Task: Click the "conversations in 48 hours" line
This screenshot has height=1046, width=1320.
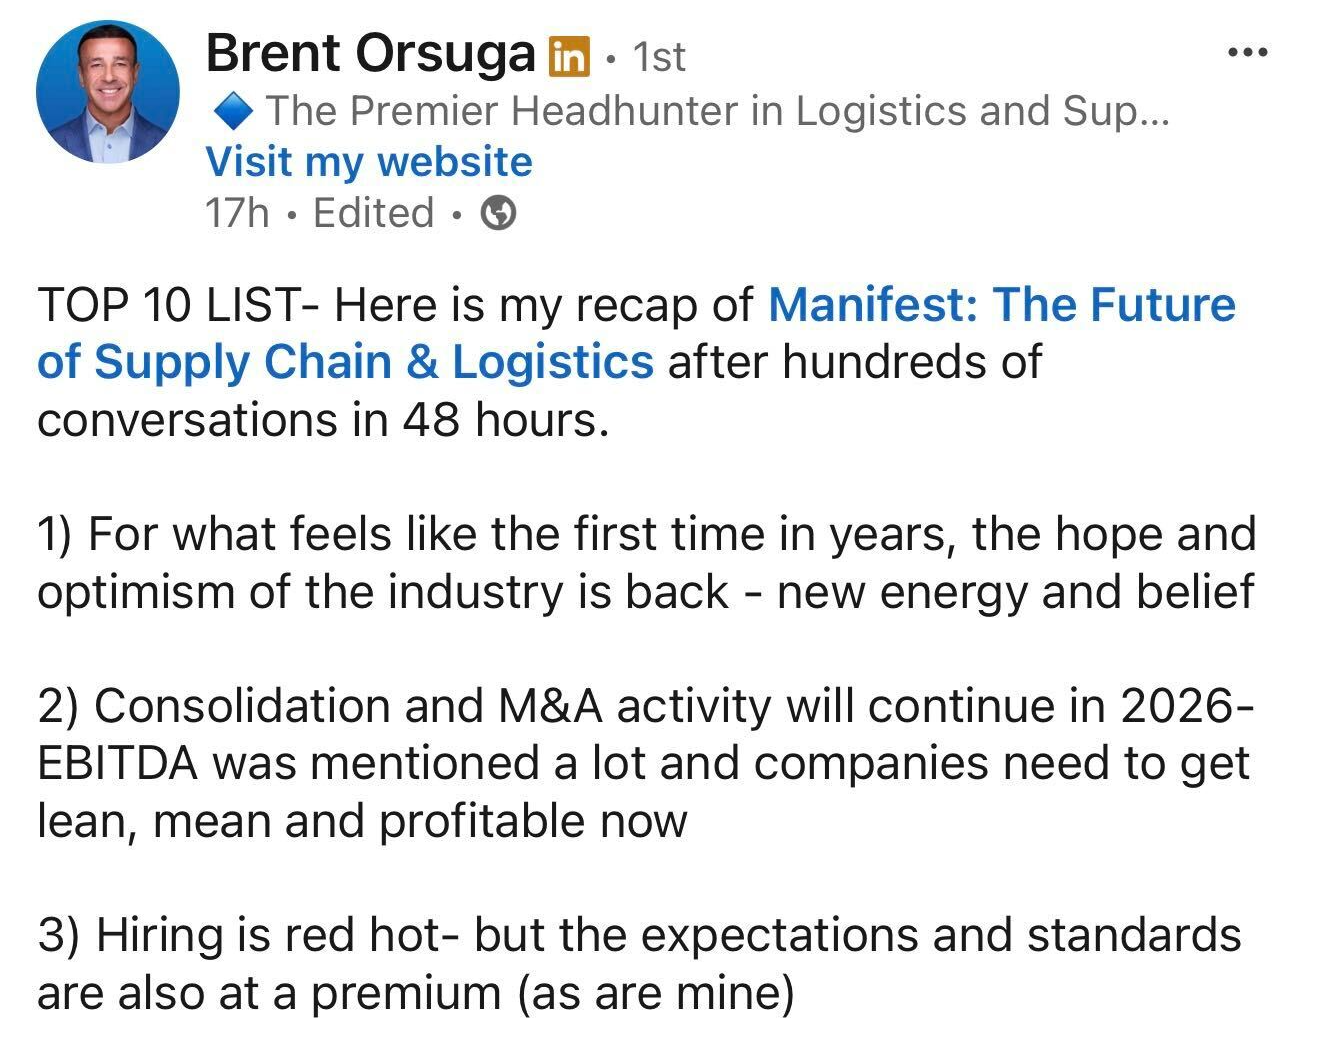Action: click(x=322, y=420)
